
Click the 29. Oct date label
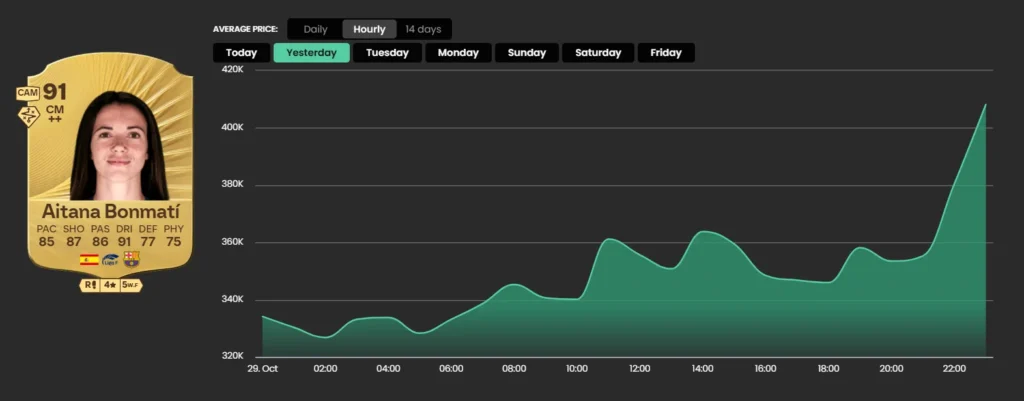coord(262,369)
